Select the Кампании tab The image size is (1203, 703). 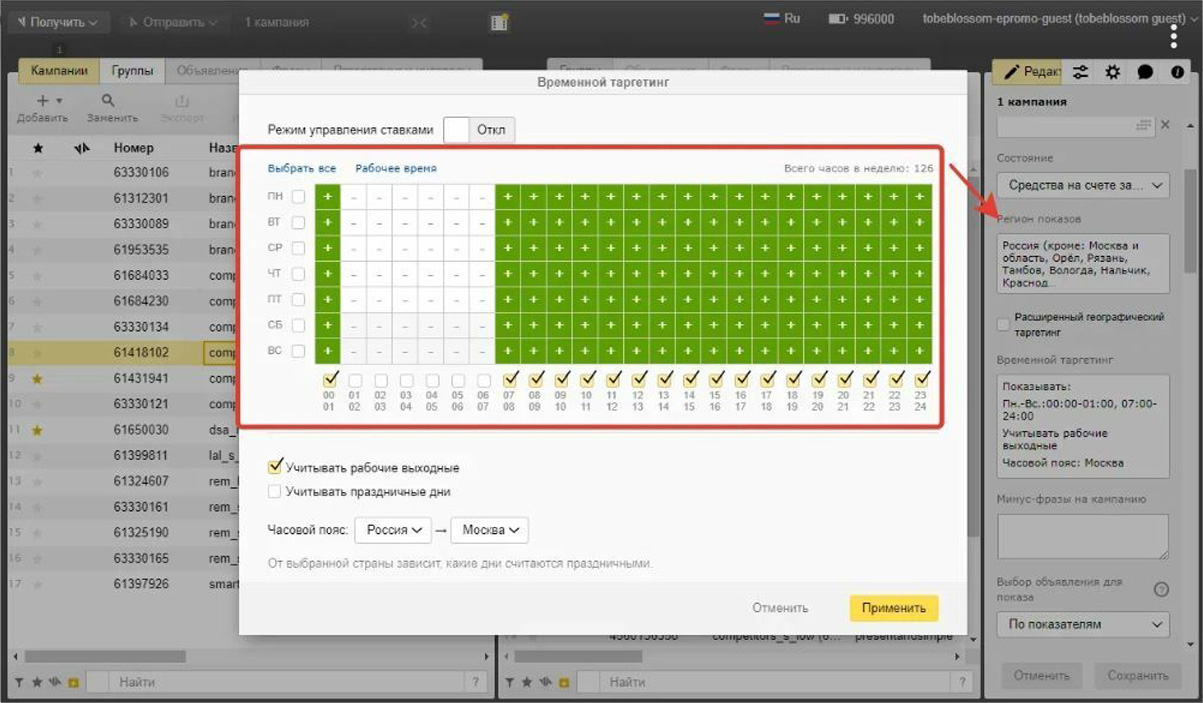59,71
